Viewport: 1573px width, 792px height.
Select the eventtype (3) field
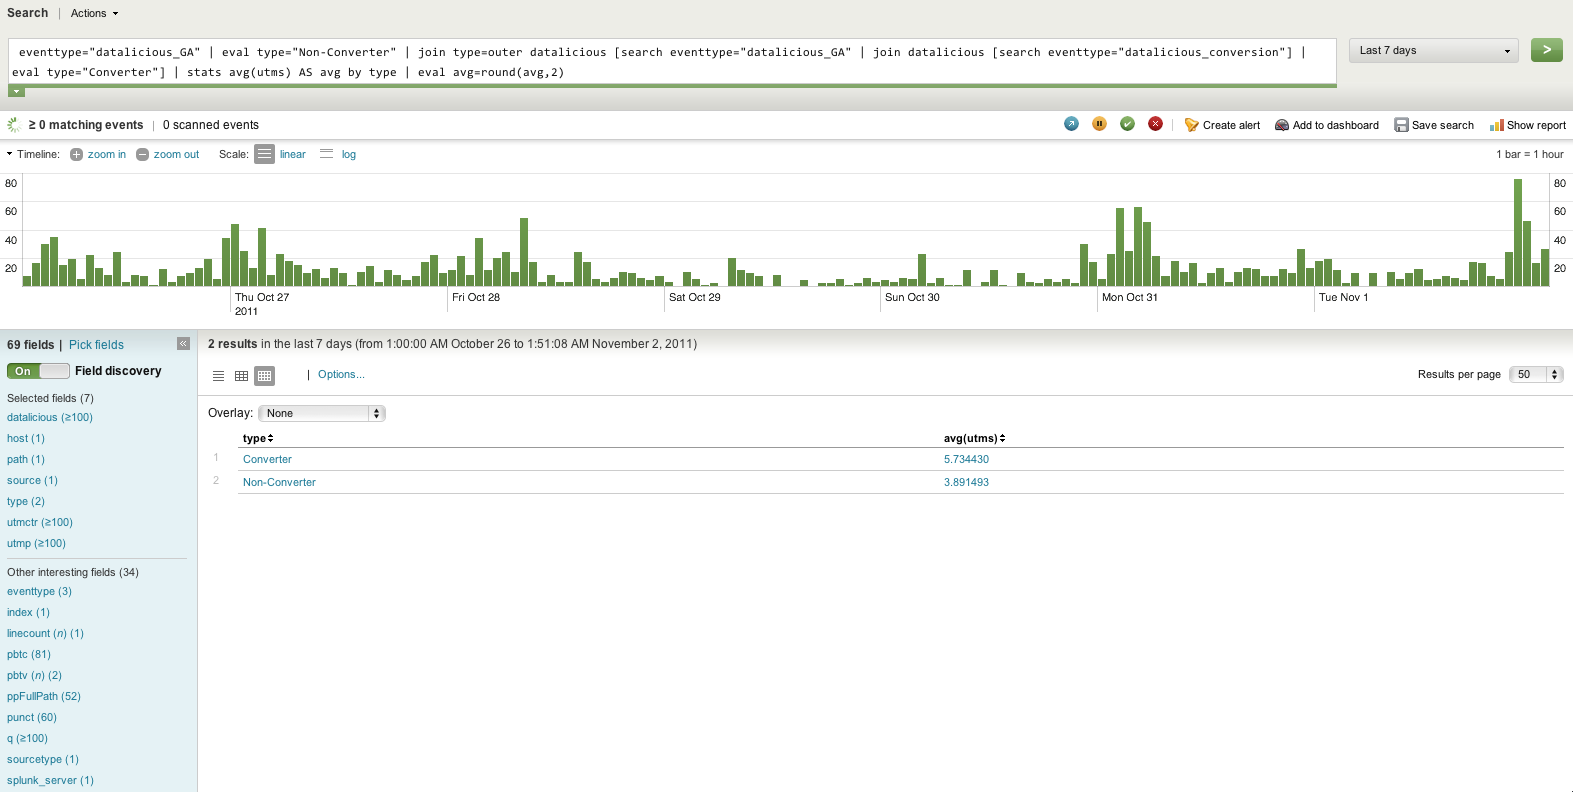[x=39, y=591]
